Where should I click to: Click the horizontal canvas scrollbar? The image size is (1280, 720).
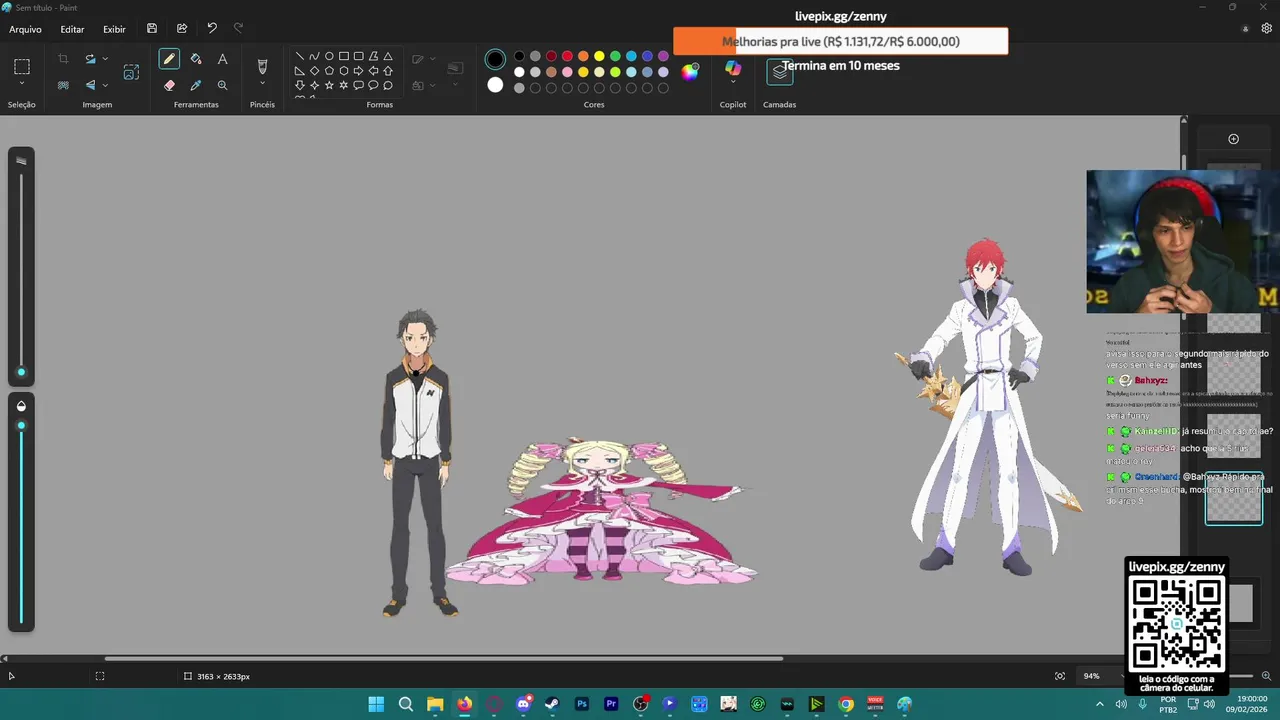(443, 658)
